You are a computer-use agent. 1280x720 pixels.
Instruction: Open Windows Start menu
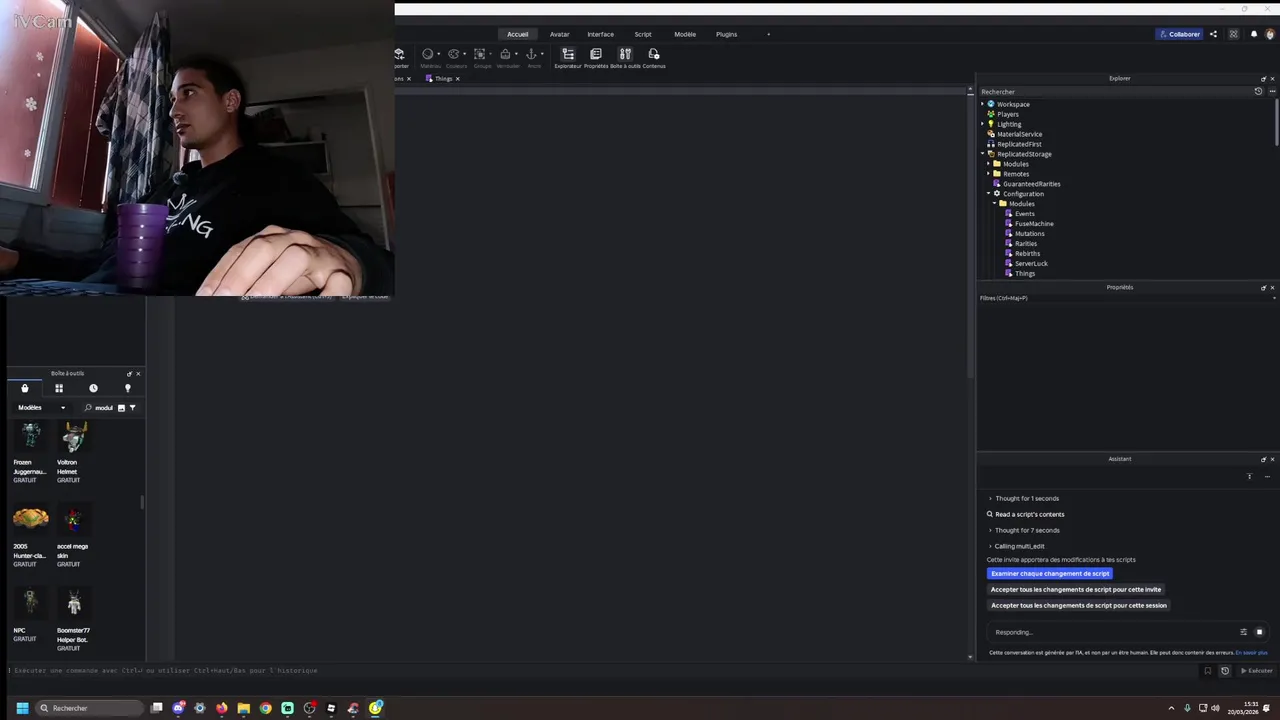22,708
